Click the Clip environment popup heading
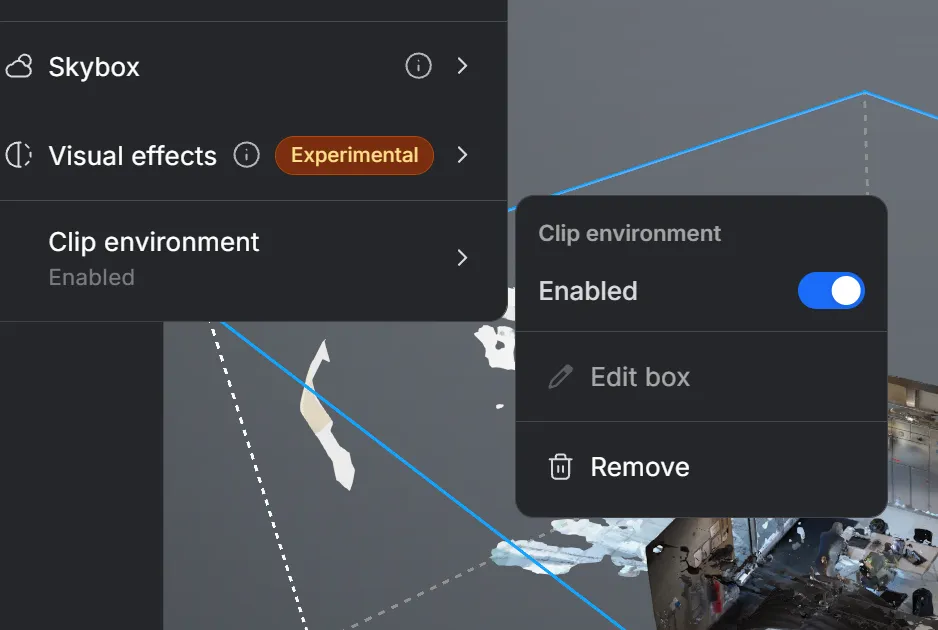Viewport: 938px width, 630px height. pos(629,233)
